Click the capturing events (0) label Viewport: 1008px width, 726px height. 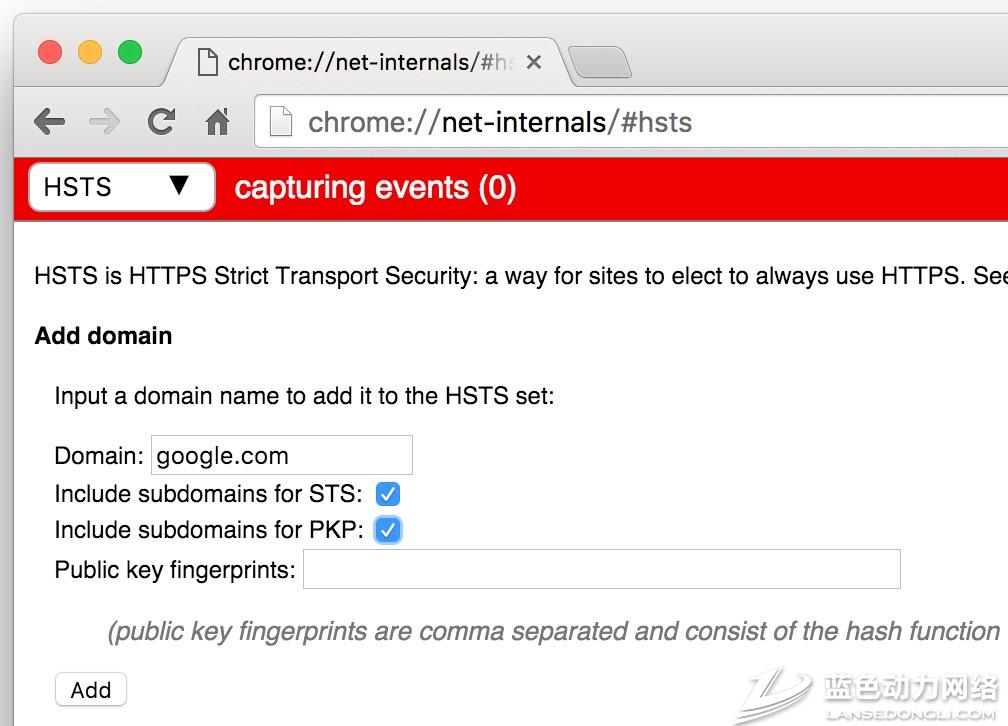[375, 188]
